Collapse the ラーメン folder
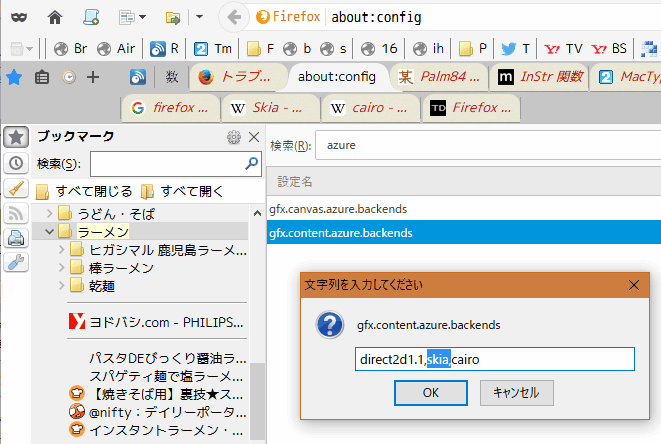Image resolution: width=661 pixels, height=444 pixels. (49, 231)
